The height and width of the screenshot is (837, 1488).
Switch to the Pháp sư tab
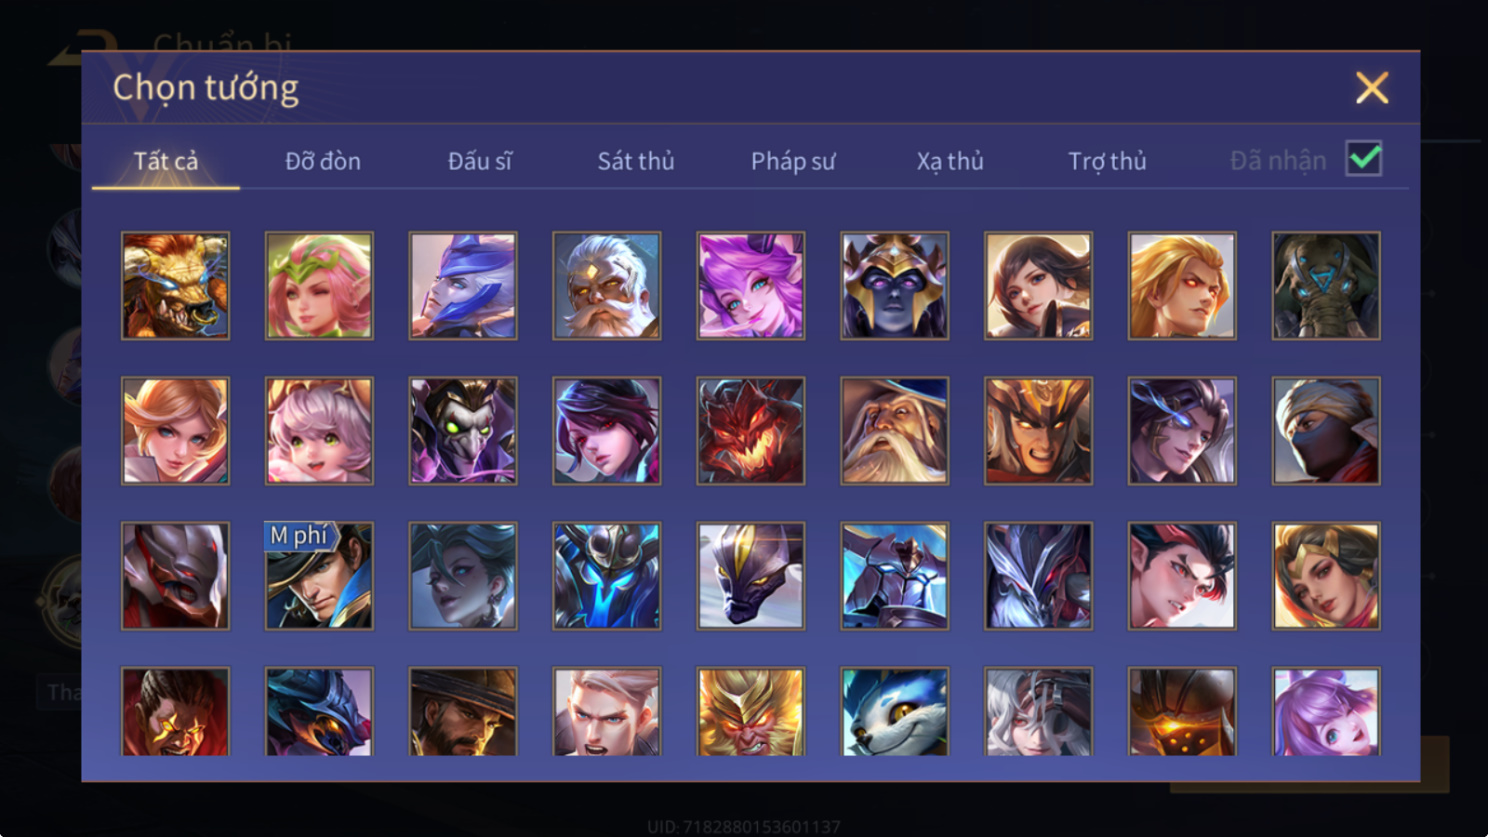[x=793, y=161]
